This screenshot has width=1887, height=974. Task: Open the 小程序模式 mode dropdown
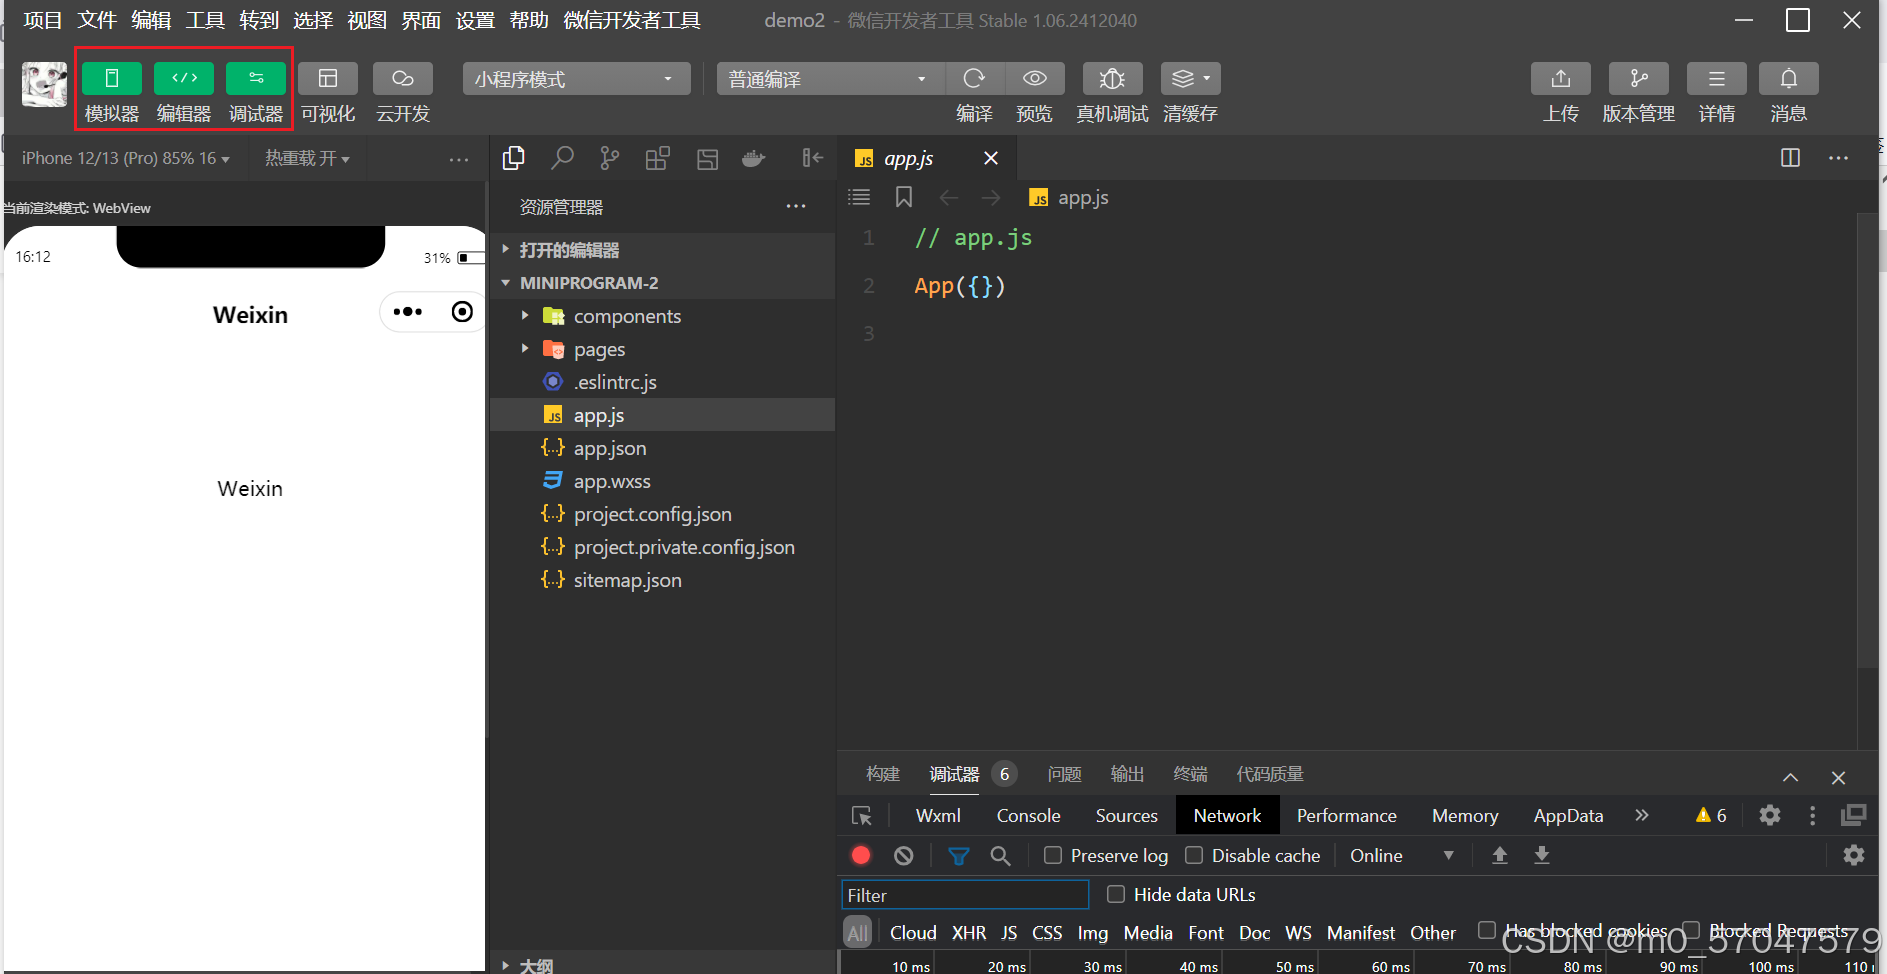click(576, 79)
